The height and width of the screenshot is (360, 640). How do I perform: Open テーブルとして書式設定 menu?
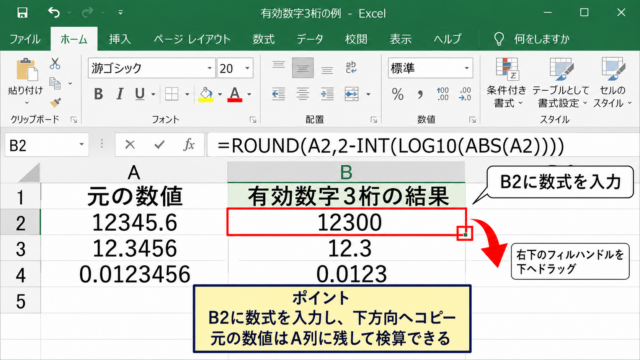[561, 83]
